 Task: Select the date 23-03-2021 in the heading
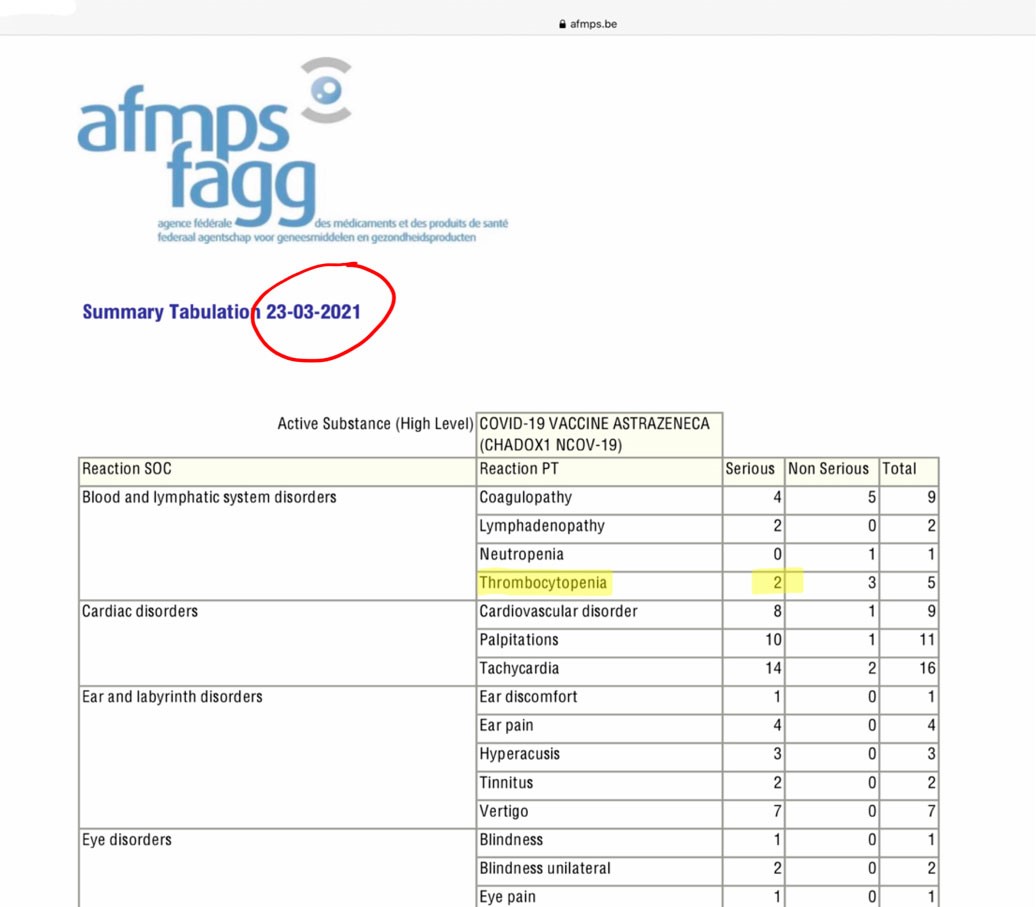point(311,312)
